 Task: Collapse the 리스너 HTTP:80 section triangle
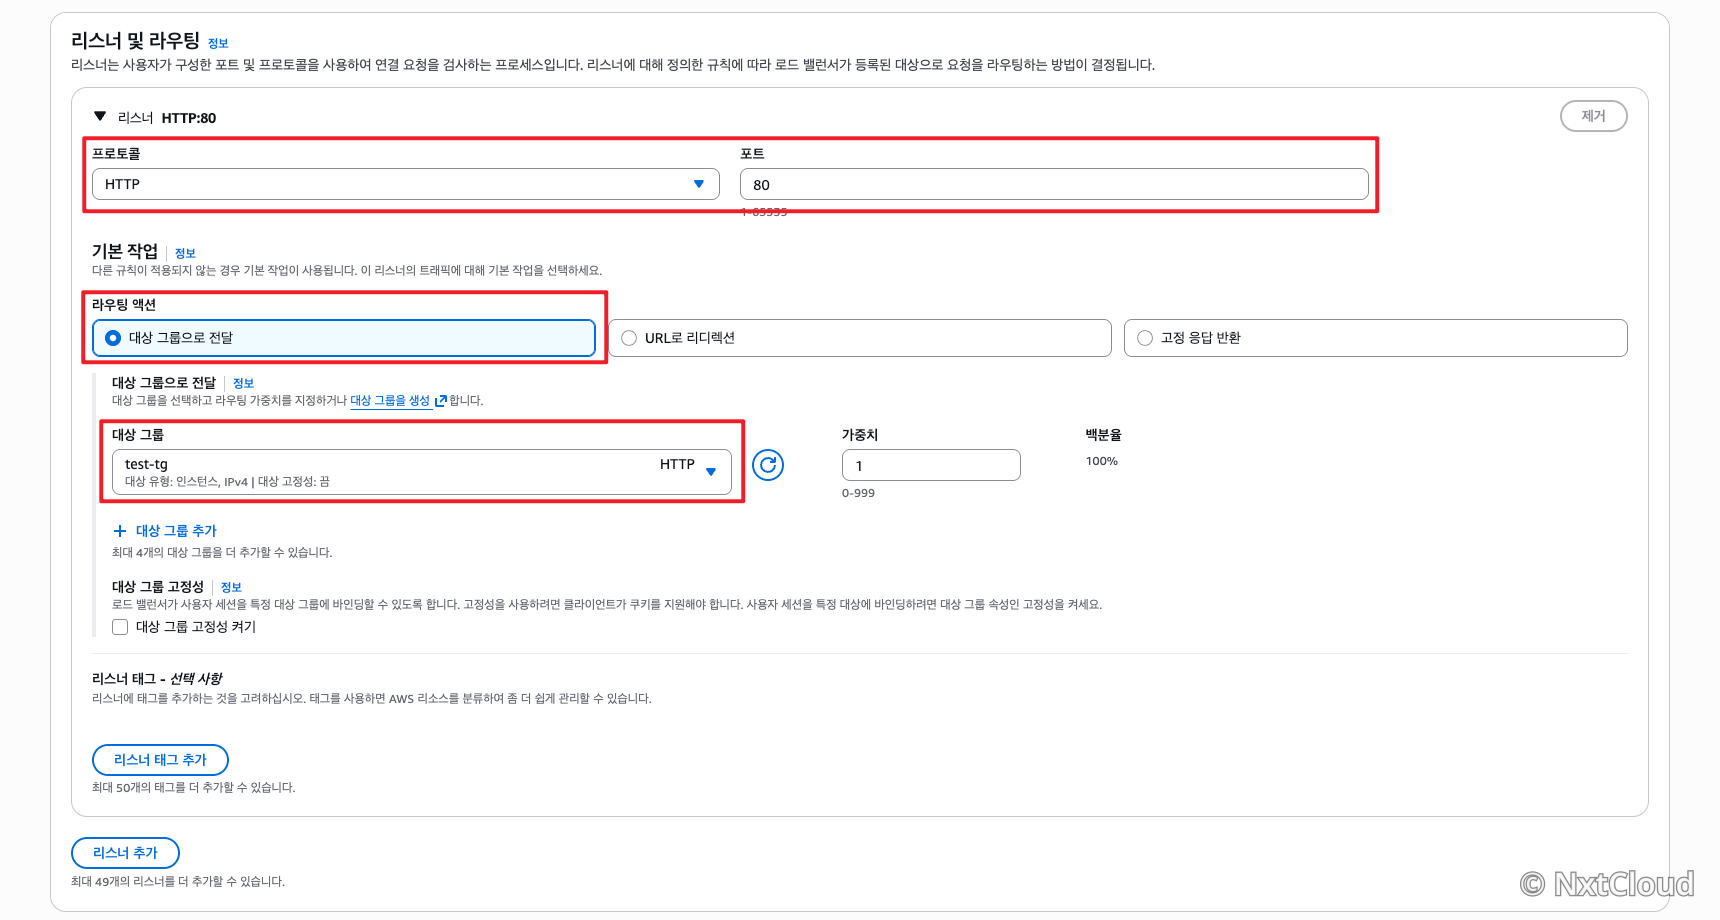pos(100,116)
